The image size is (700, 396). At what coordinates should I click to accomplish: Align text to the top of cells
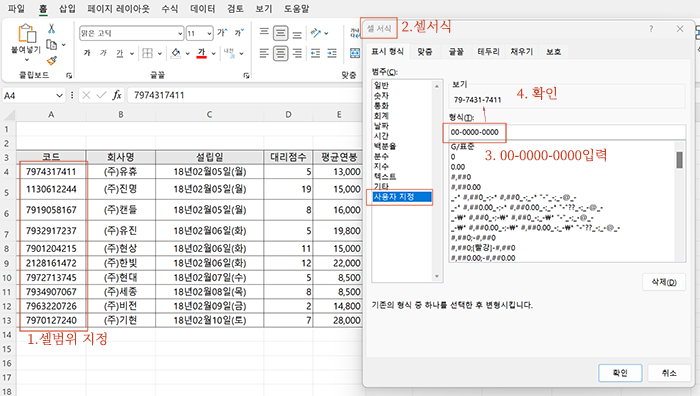pyautogui.click(x=264, y=33)
